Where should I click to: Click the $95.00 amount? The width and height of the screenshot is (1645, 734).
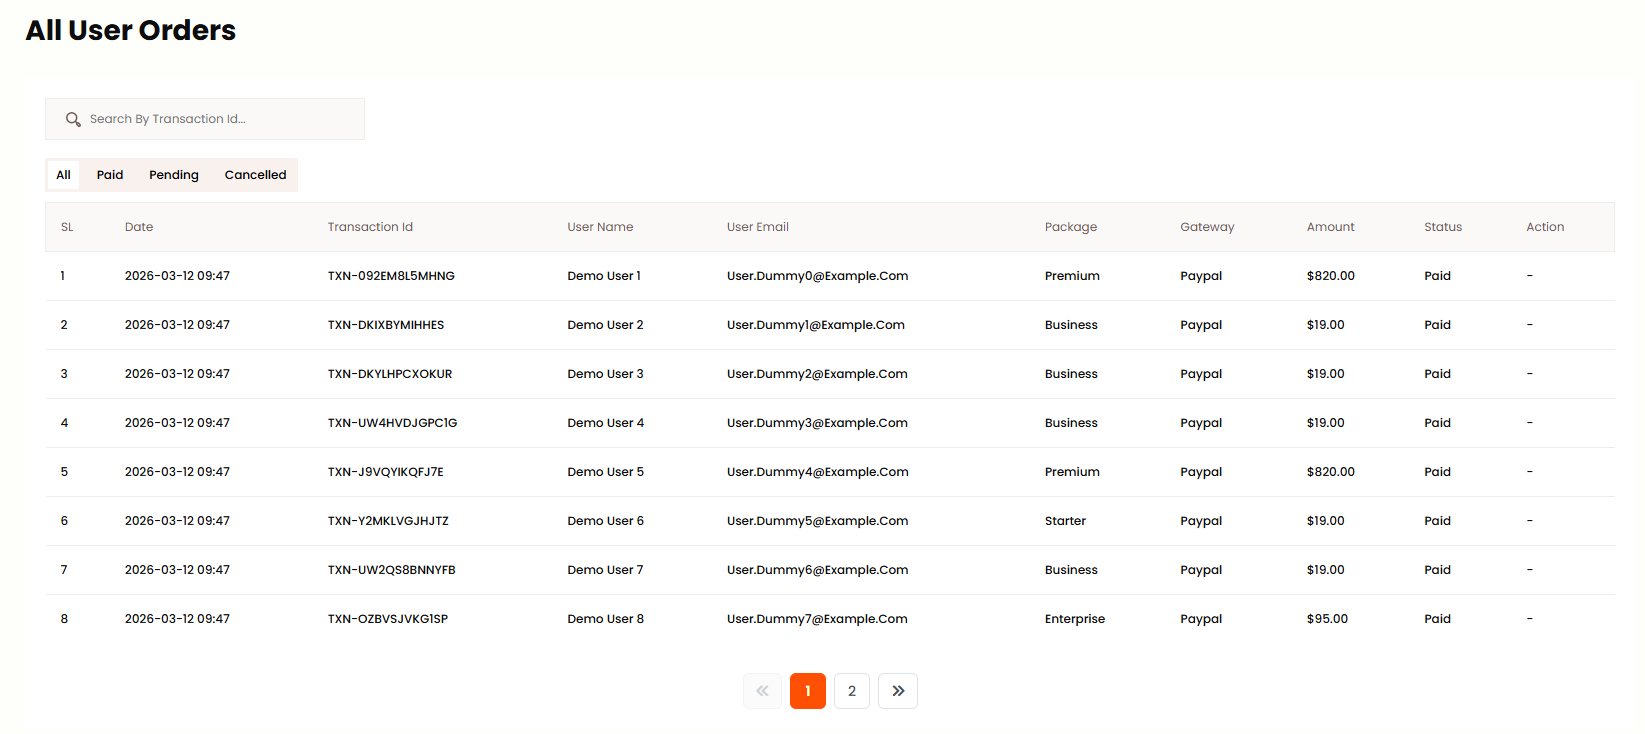coord(1327,619)
